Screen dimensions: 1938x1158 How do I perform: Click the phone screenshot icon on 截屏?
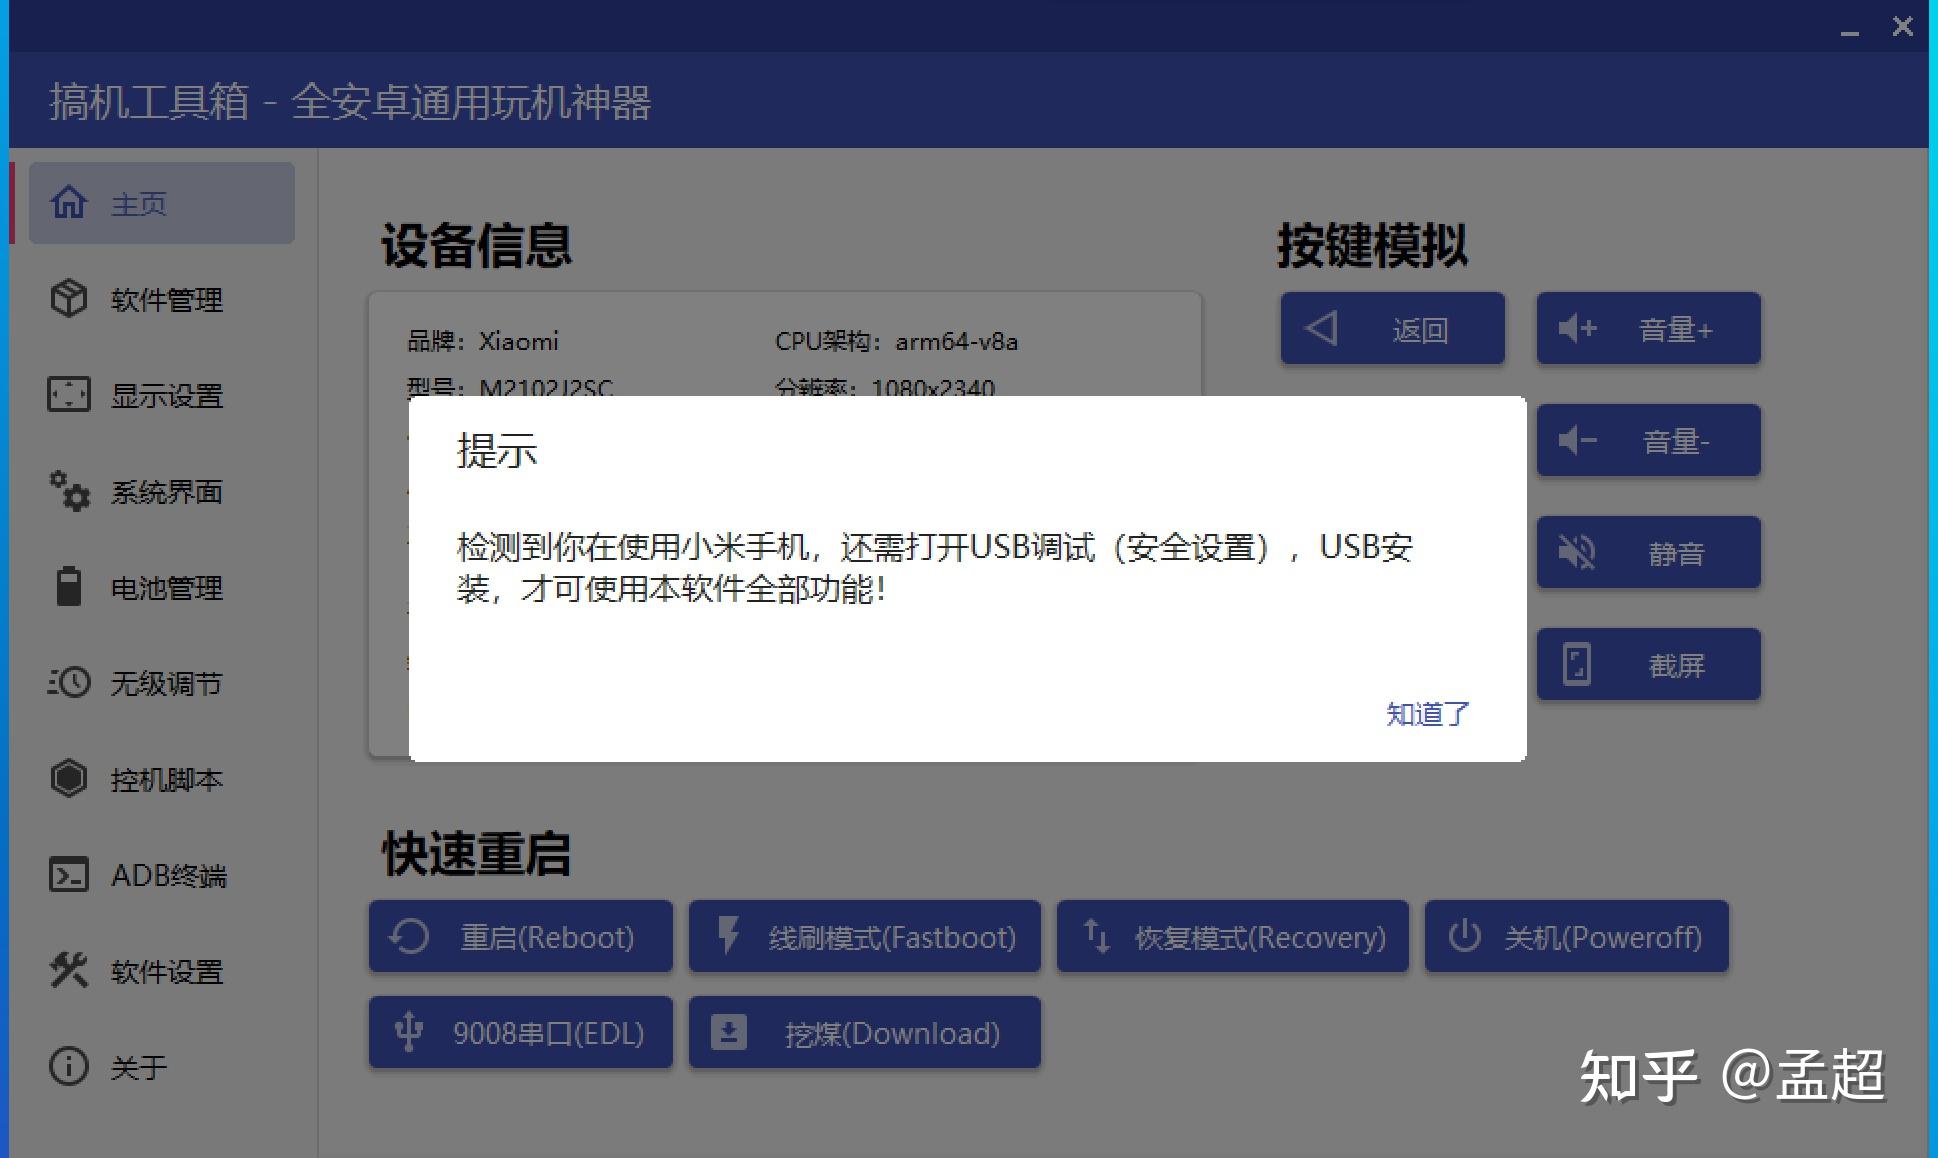coord(1577,664)
